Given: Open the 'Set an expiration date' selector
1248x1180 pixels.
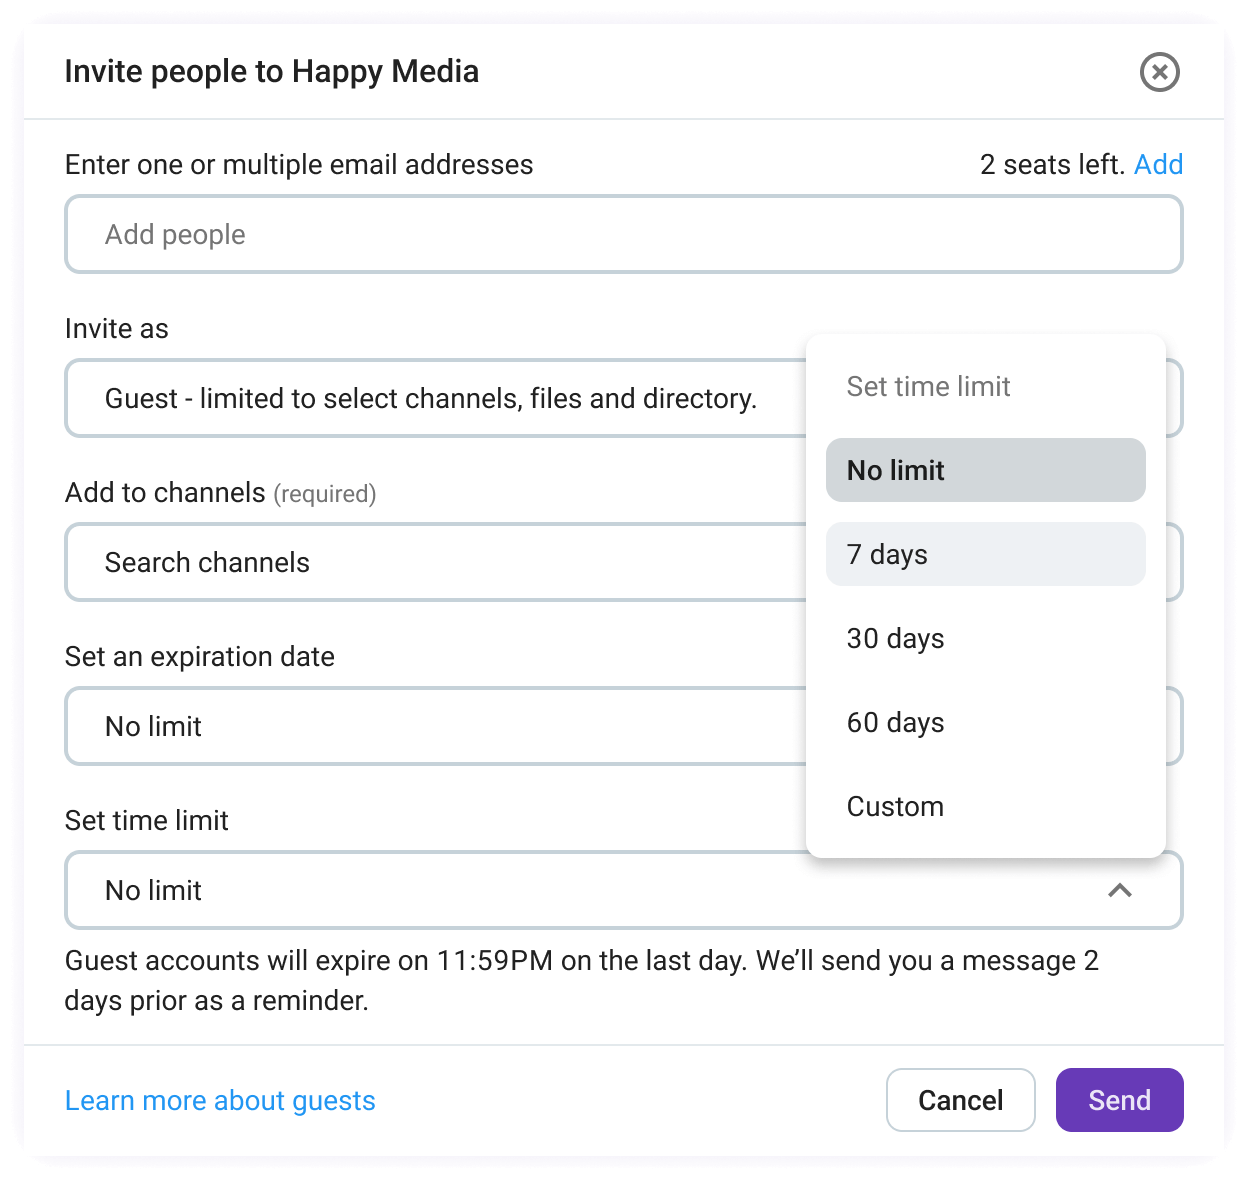Looking at the screenshot, I should tap(430, 726).
